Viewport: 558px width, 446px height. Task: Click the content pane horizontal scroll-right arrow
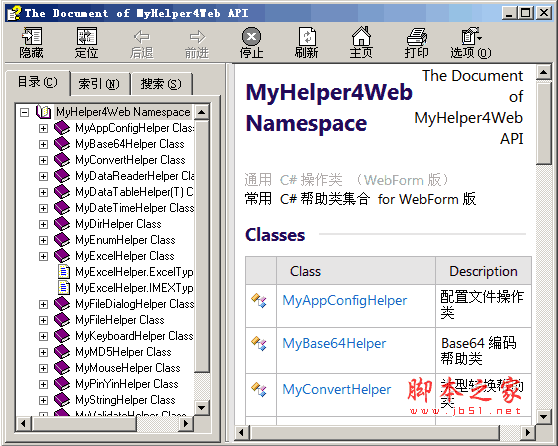pyautogui.click(x=528, y=432)
